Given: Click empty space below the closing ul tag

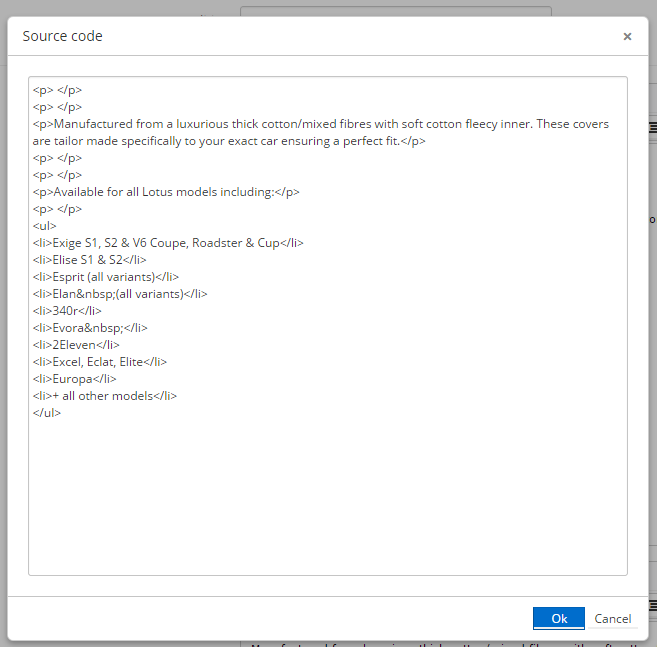Looking at the screenshot, I should 327,490.
